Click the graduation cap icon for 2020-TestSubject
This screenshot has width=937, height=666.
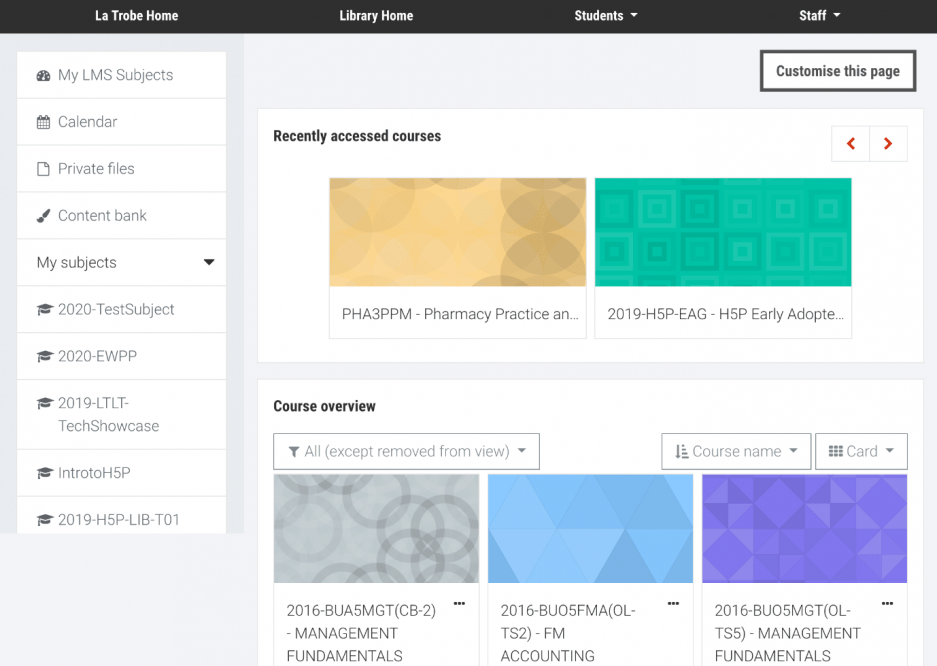[45, 309]
